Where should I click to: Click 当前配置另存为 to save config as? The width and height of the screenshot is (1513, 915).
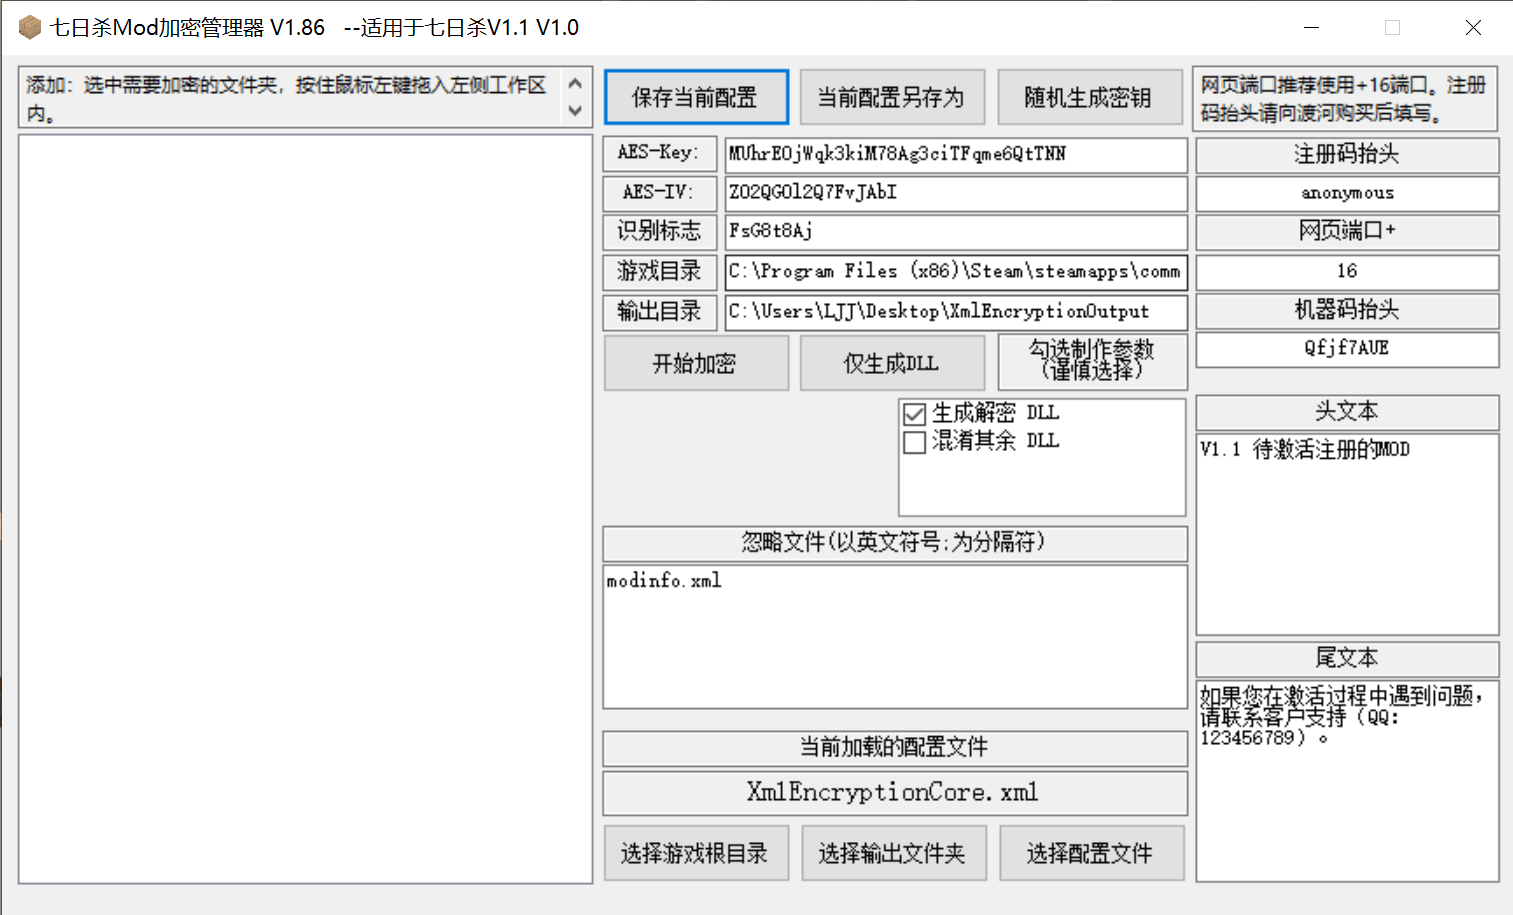point(892,97)
